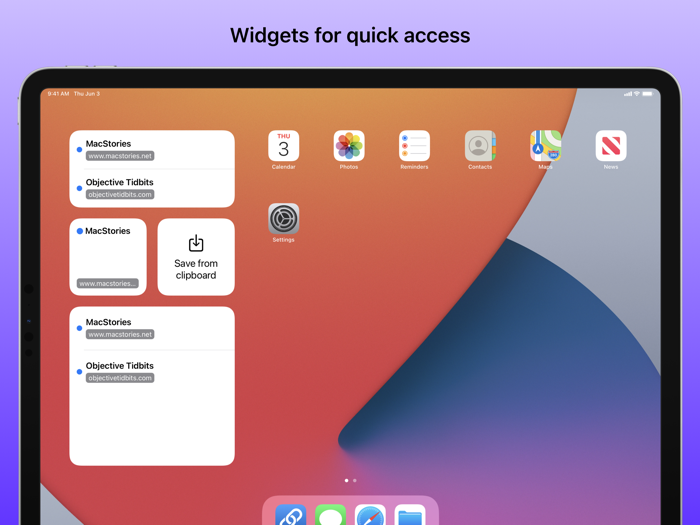Open the Files app in the dock
This screenshot has width=700, height=525.
click(x=410, y=516)
